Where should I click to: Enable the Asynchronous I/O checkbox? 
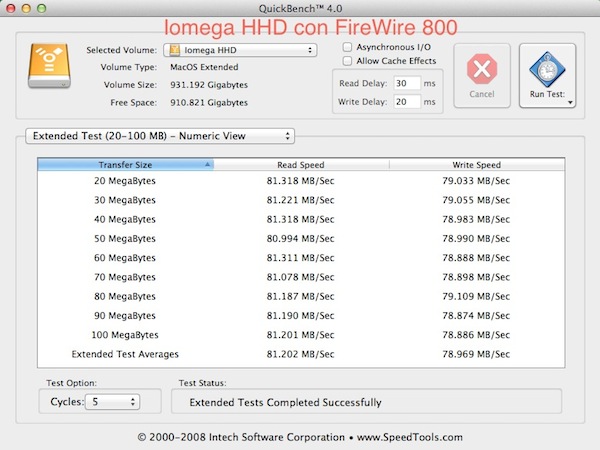[347, 47]
